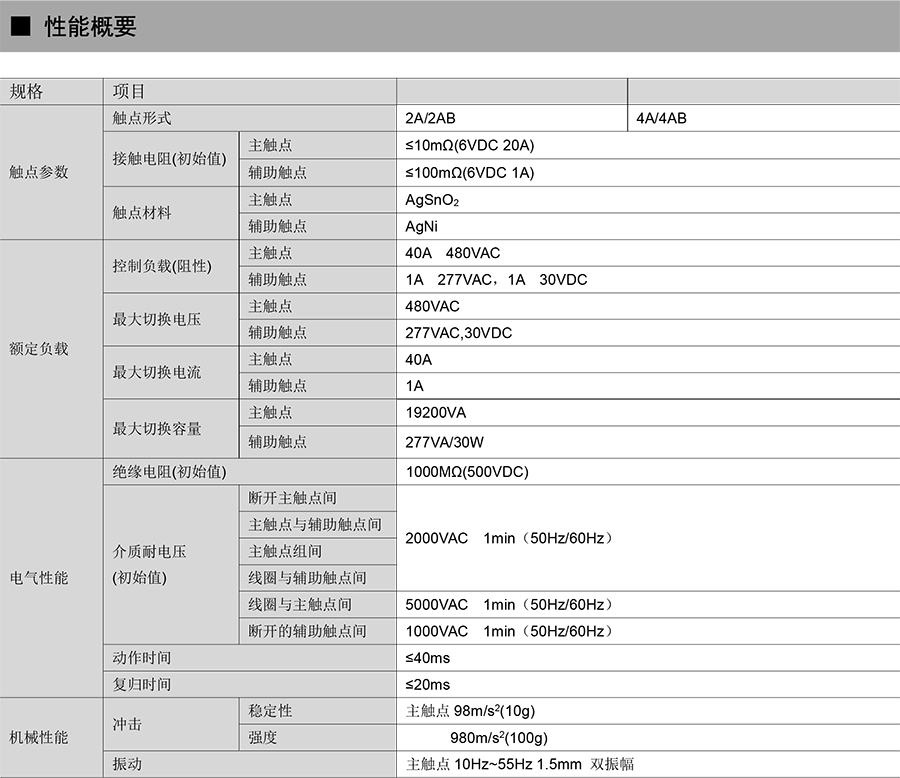Select the 项目 column header
The height and width of the screenshot is (778, 900).
point(129,91)
